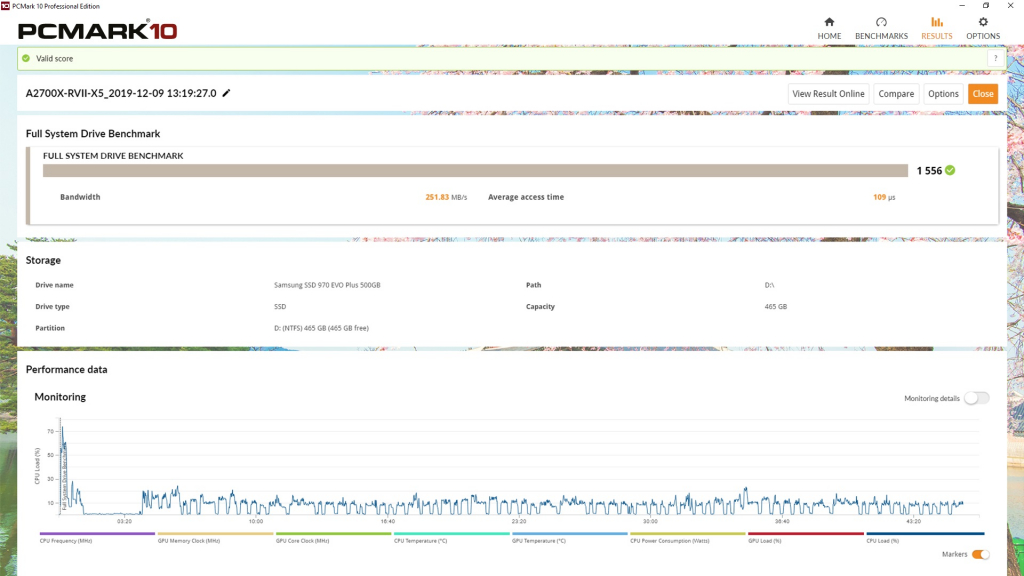
Task: Click the PCMark 10 logo
Action: point(98,31)
